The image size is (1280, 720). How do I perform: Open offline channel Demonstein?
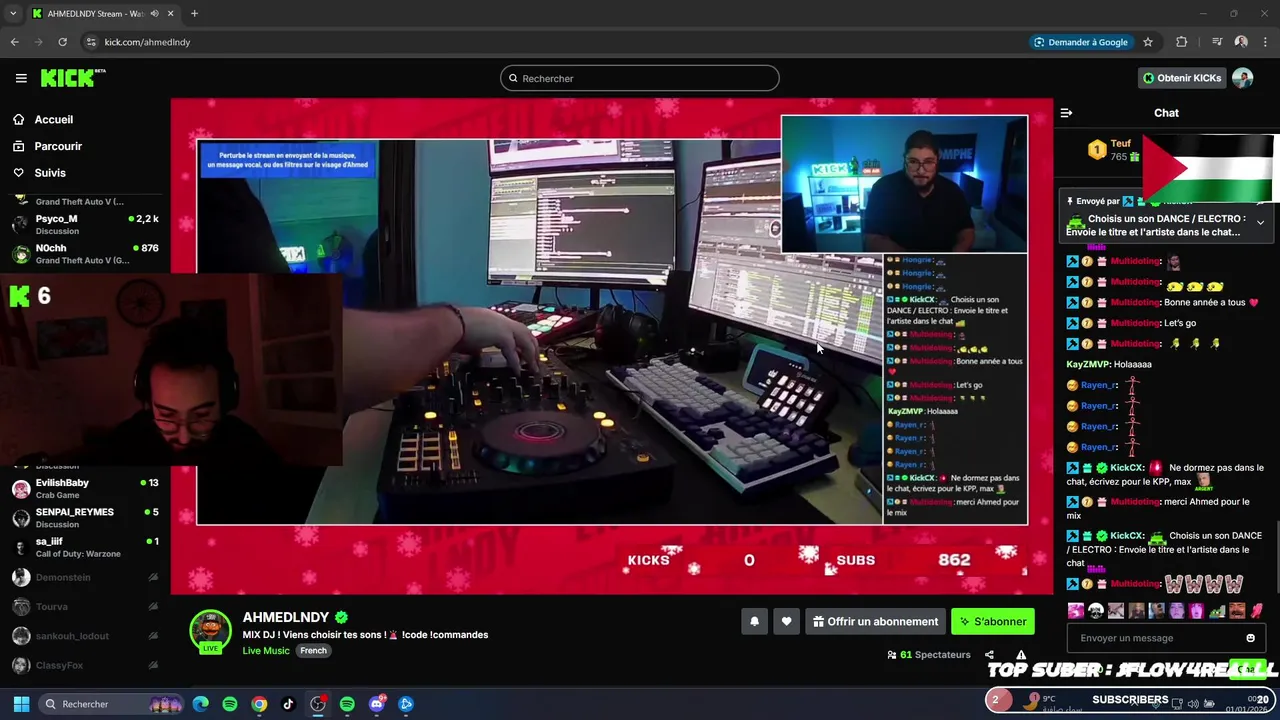click(x=85, y=577)
